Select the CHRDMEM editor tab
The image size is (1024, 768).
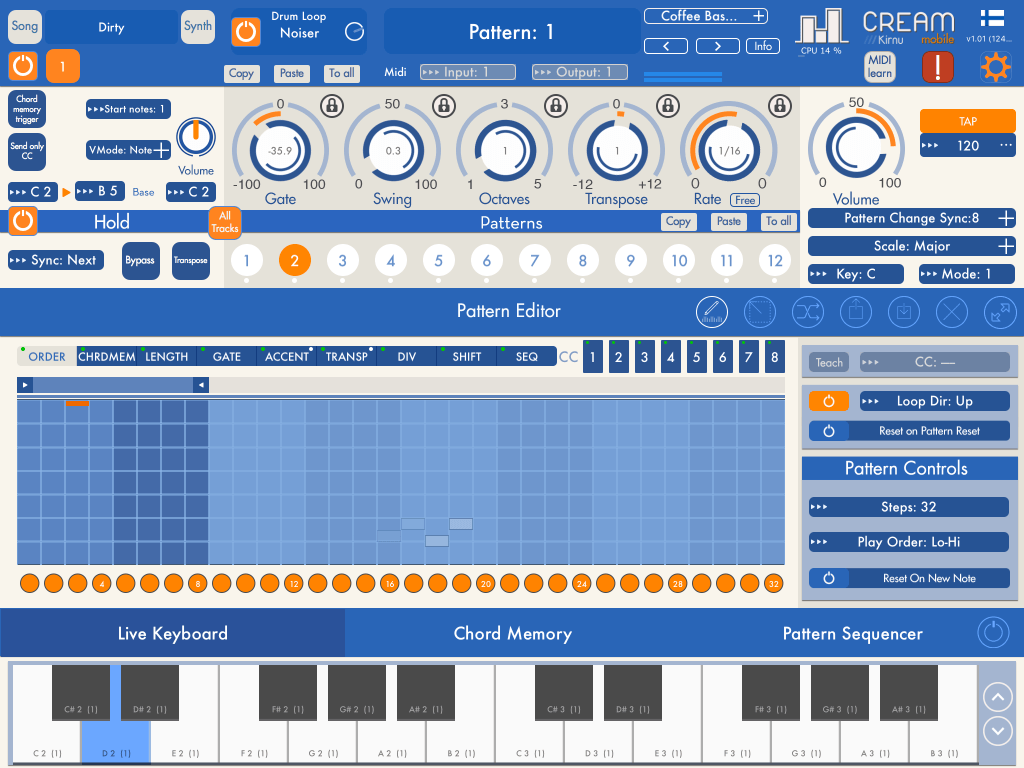[x=106, y=357]
